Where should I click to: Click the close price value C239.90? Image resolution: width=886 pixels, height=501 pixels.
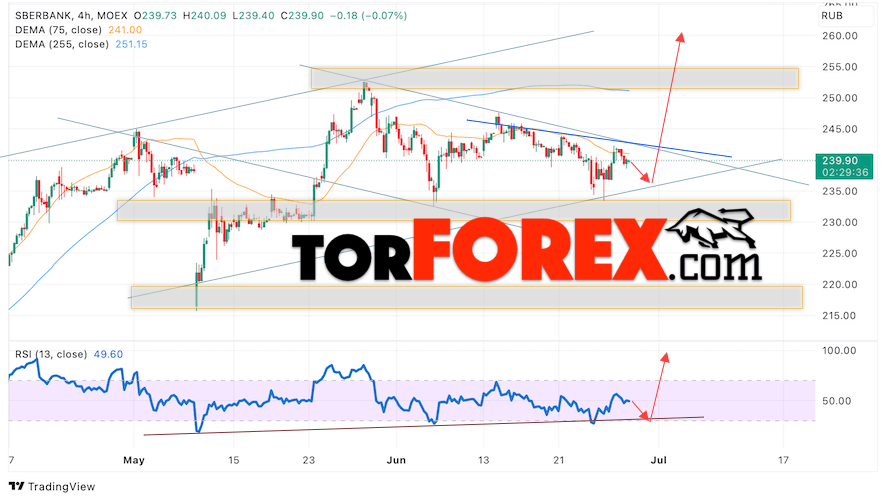(302, 16)
